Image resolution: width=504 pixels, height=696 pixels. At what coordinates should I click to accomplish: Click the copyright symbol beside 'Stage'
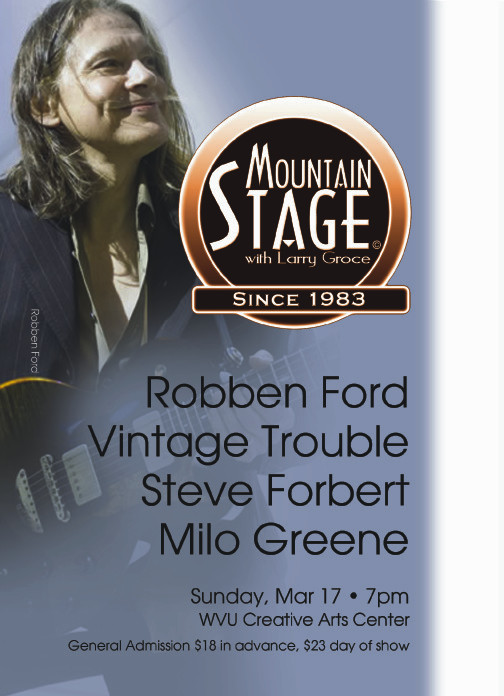[x=377, y=244]
